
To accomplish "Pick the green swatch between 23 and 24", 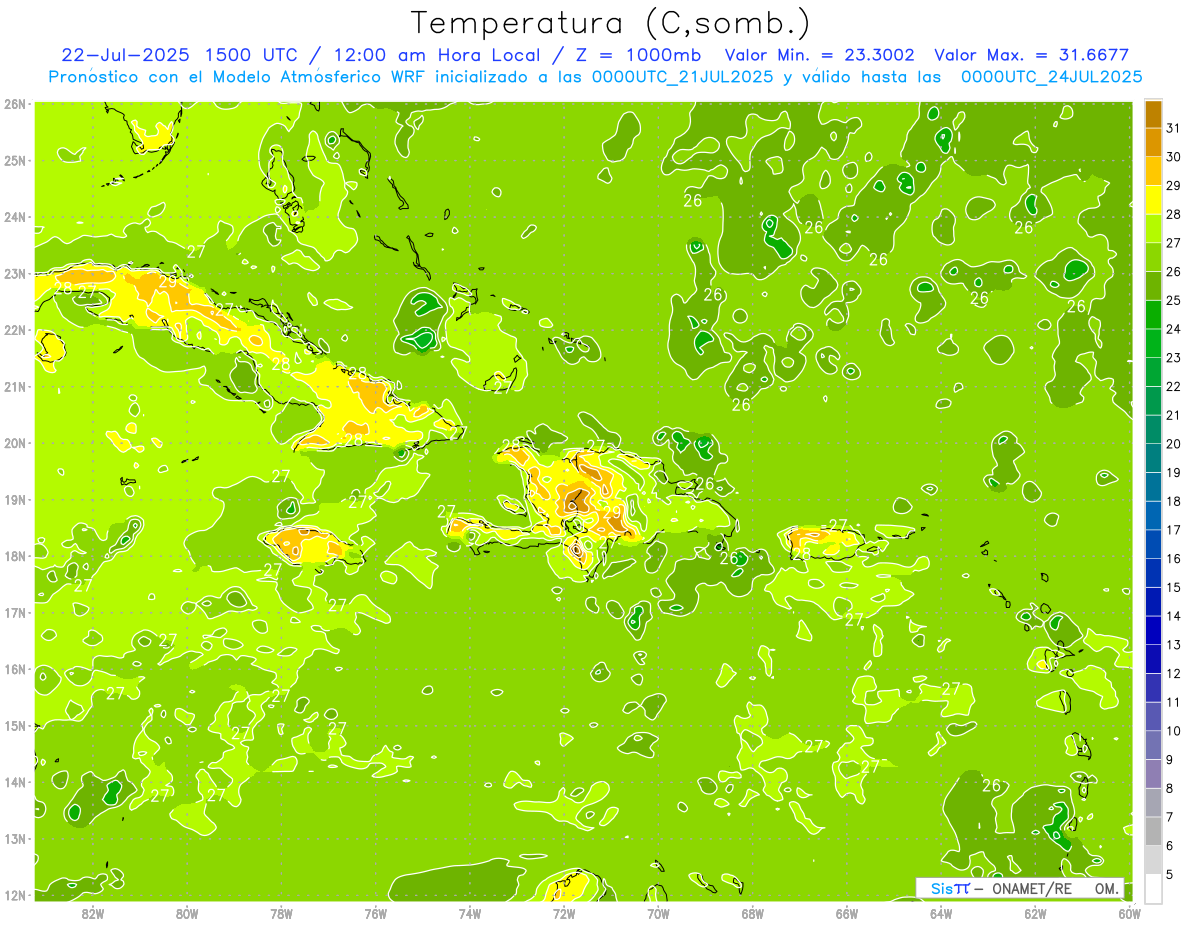I will pyautogui.click(x=1153, y=343).
